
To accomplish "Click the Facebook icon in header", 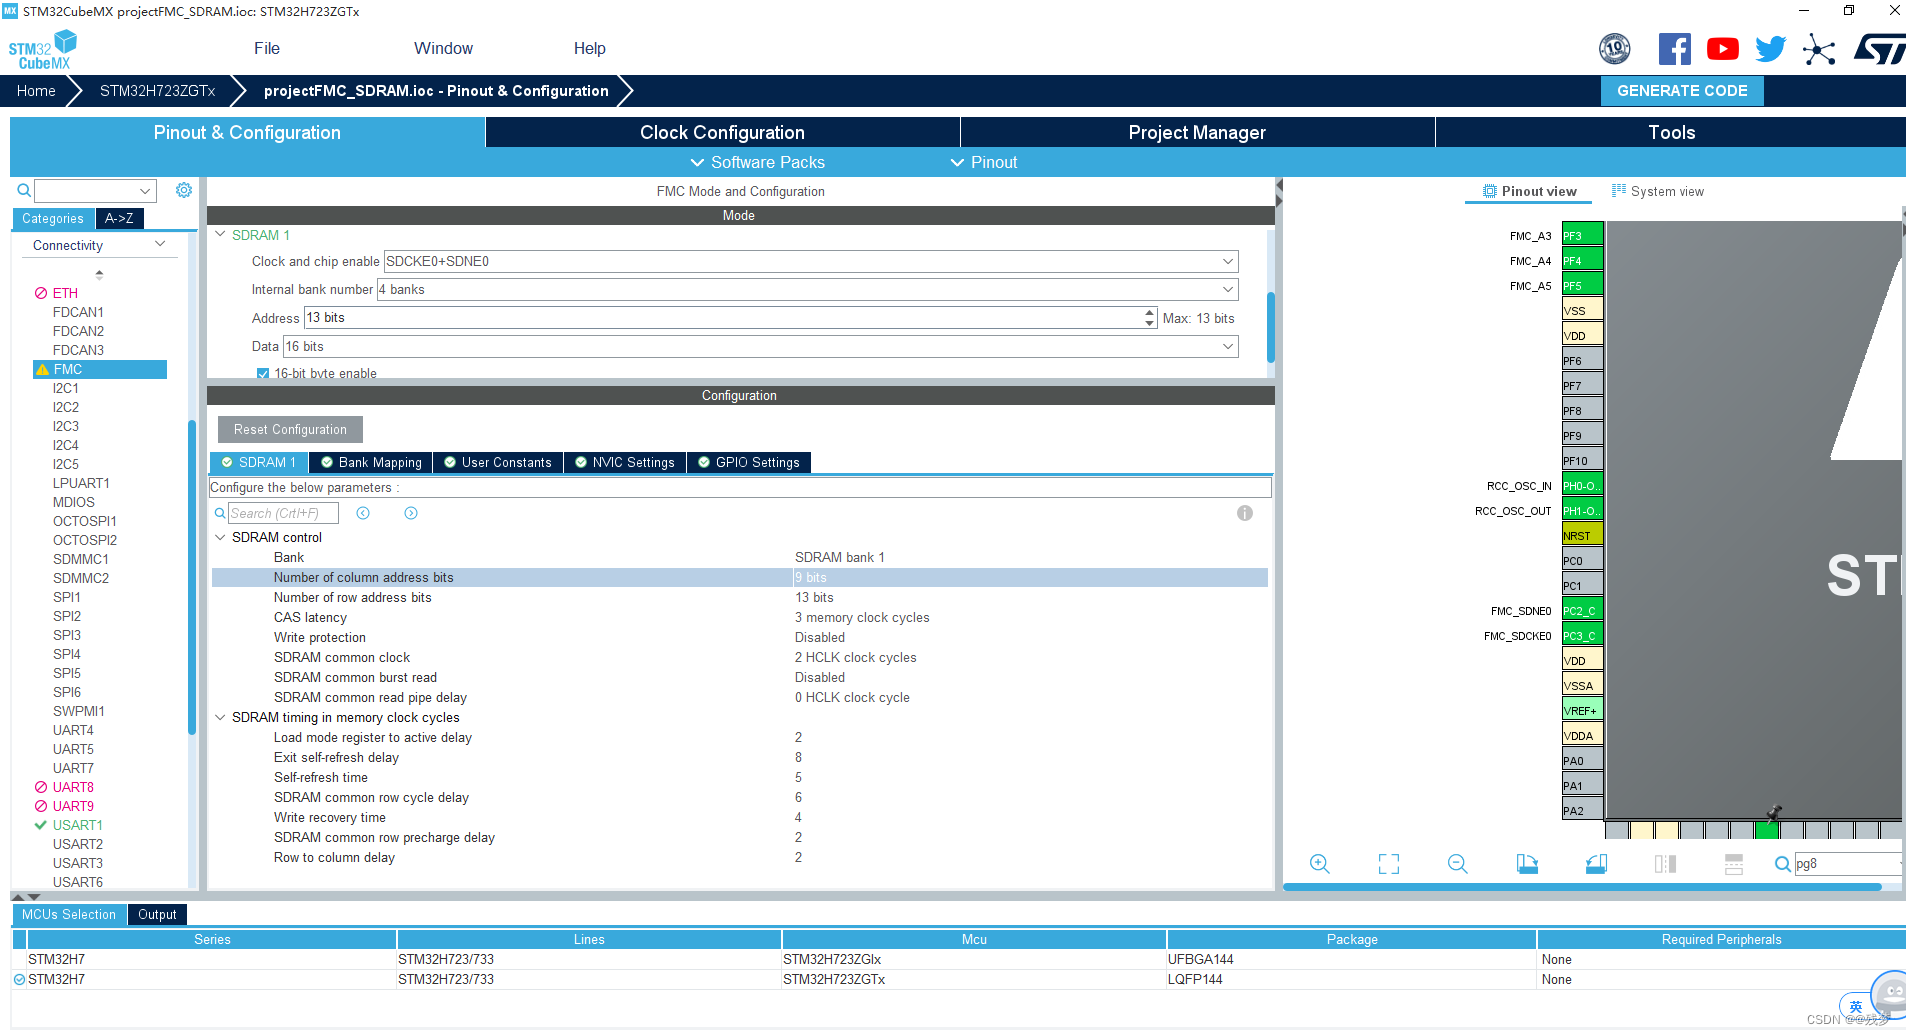I will (x=1674, y=49).
